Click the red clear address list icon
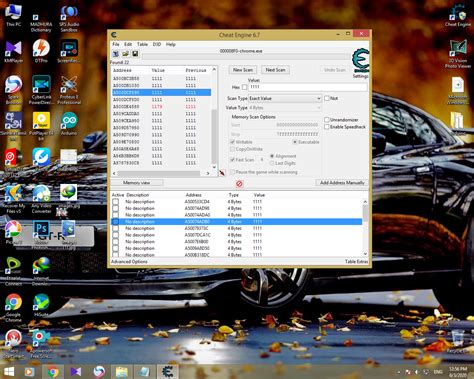The width and height of the screenshot is (474, 379). [x=239, y=184]
